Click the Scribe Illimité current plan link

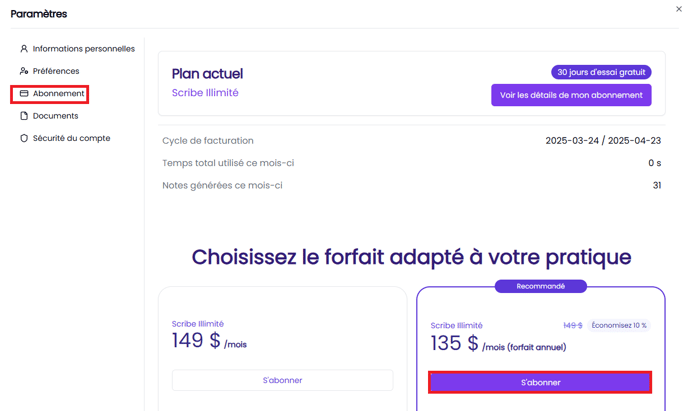pyautogui.click(x=205, y=93)
